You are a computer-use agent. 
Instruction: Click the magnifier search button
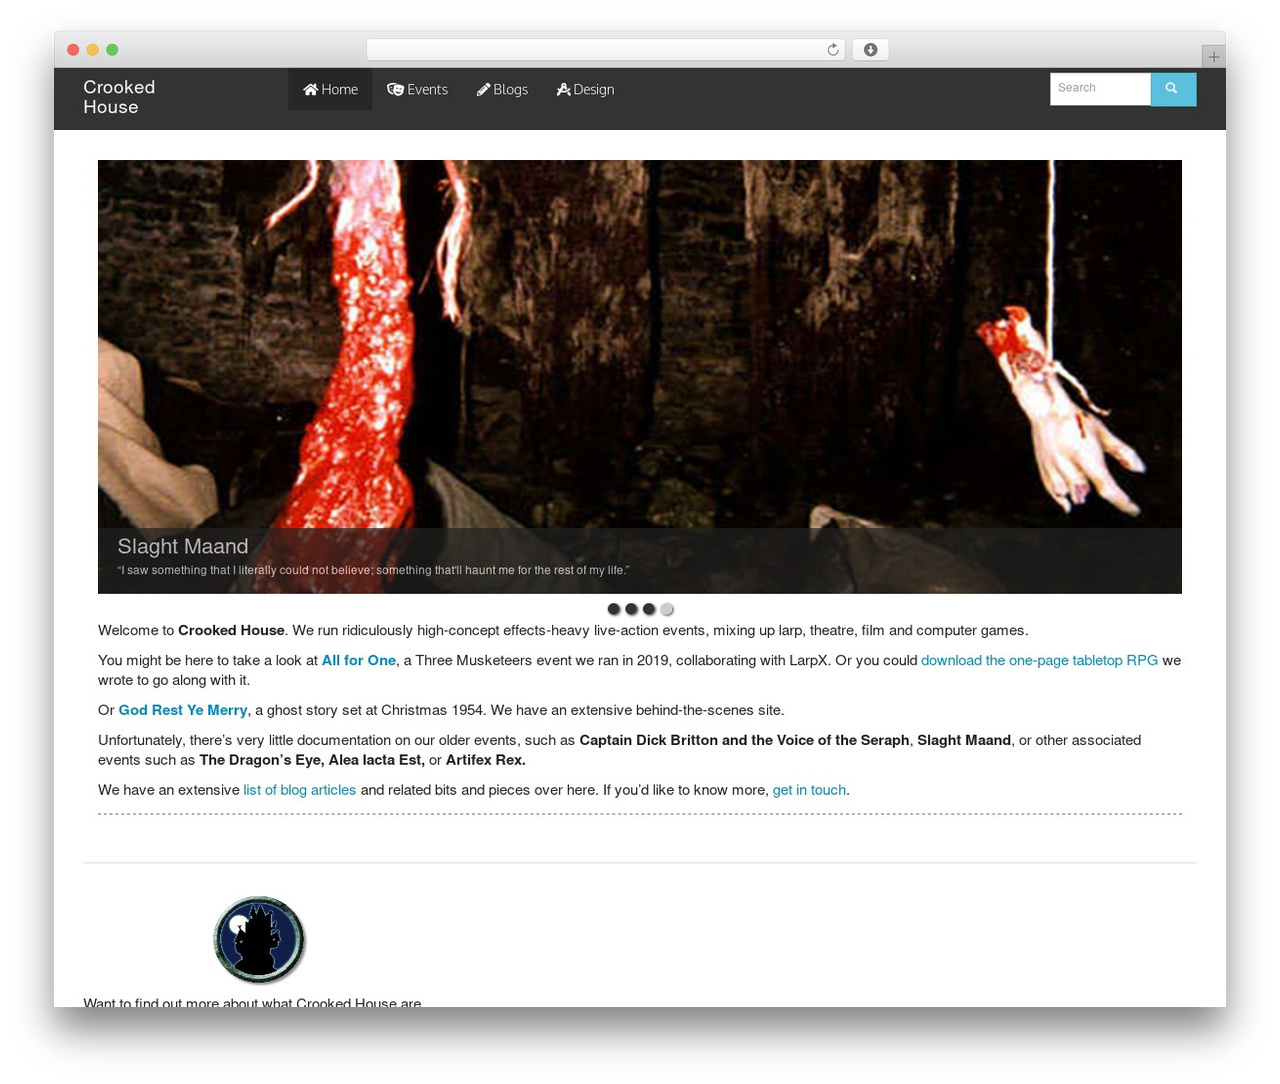[x=1173, y=89]
